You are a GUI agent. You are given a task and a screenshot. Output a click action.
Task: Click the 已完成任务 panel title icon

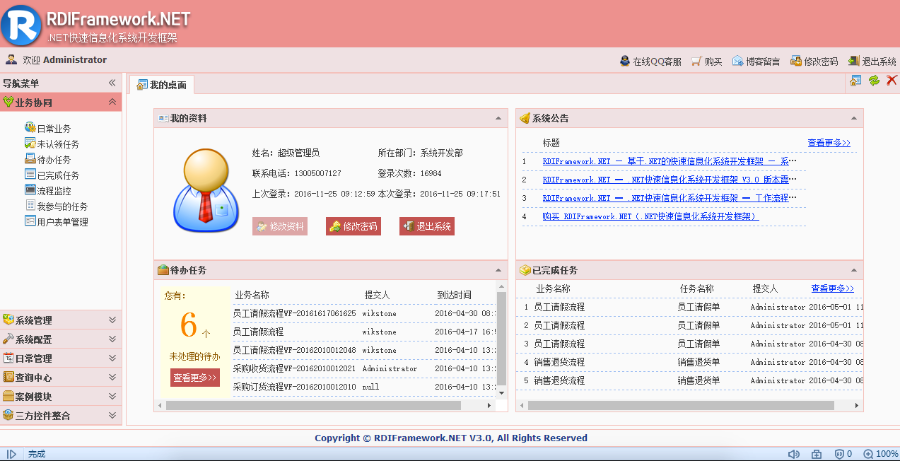click(x=525, y=270)
